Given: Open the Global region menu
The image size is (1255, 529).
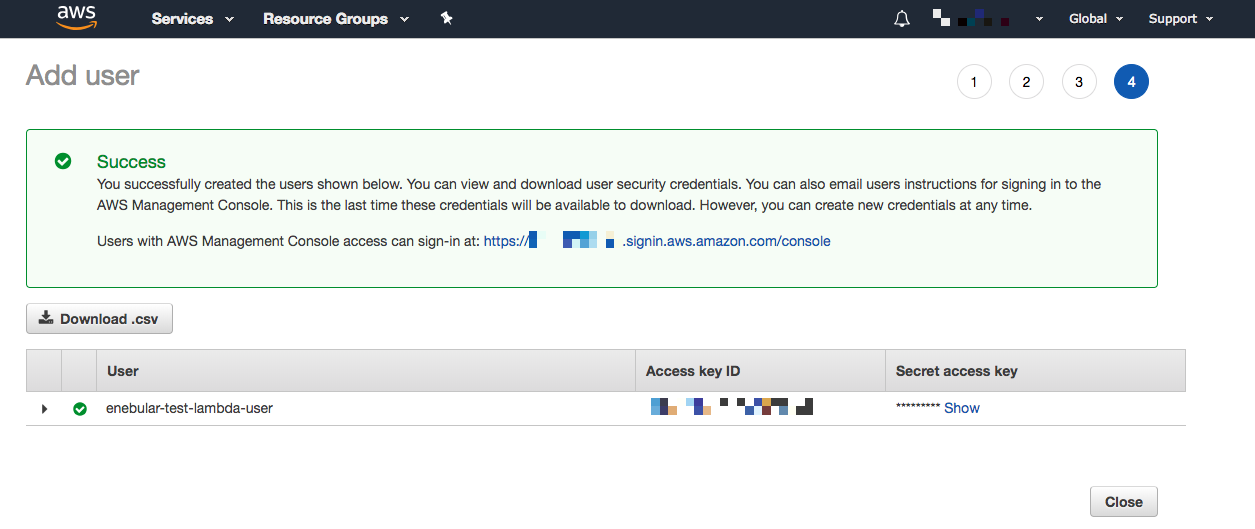Looking at the screenshot, I should [x=1095, y=19].
